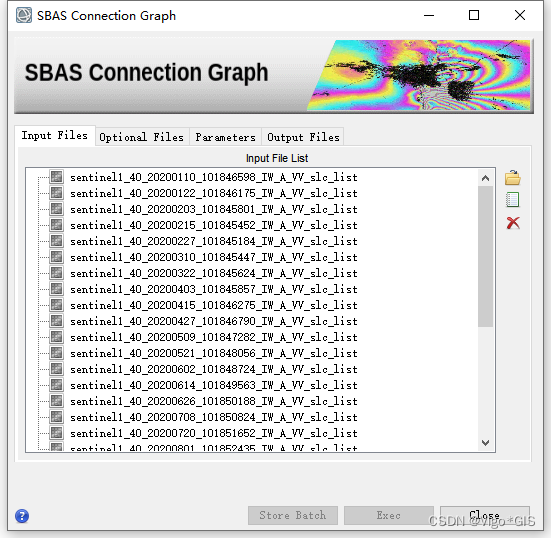Screen dimensions: 551x538
Task: Click file icon for sentinel1_40_20200602 row
Action: point(56,368)
